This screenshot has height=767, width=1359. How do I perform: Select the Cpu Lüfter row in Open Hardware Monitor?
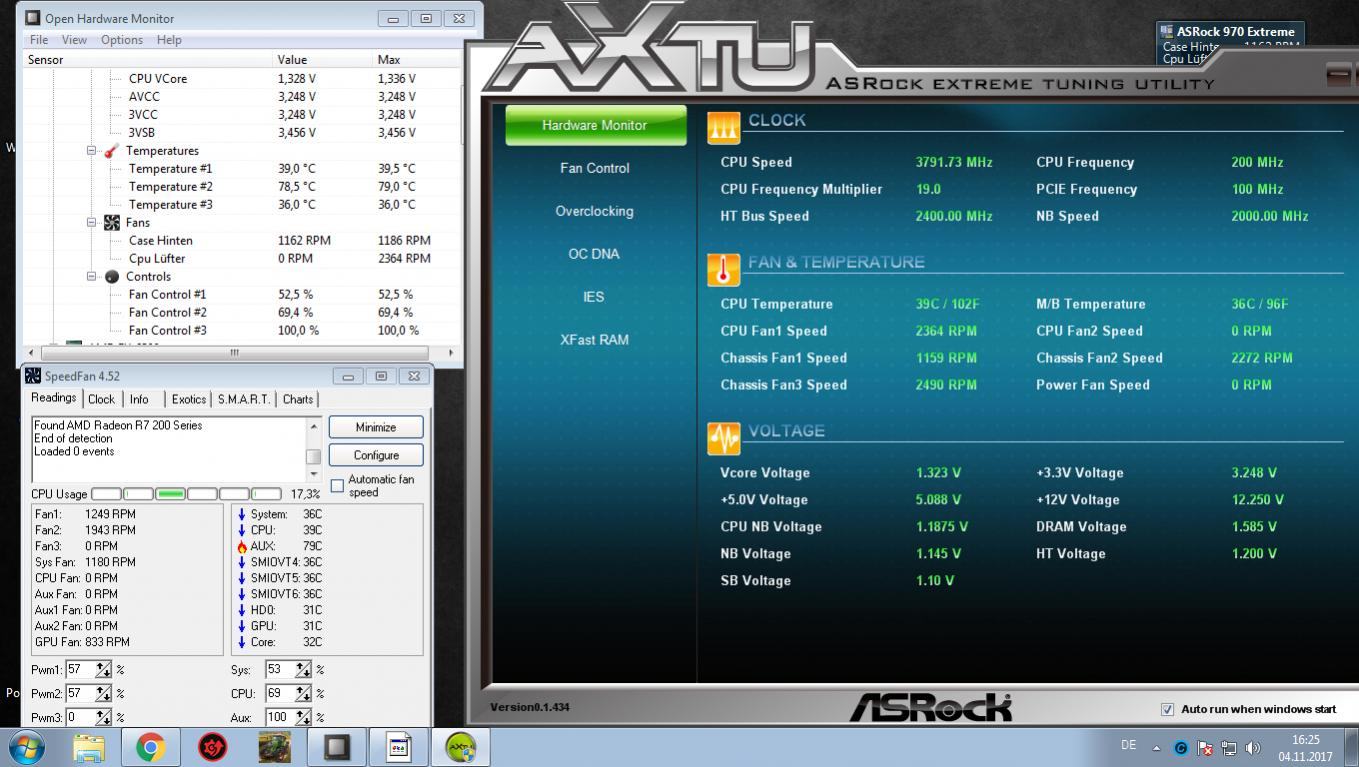pos(242,259)
